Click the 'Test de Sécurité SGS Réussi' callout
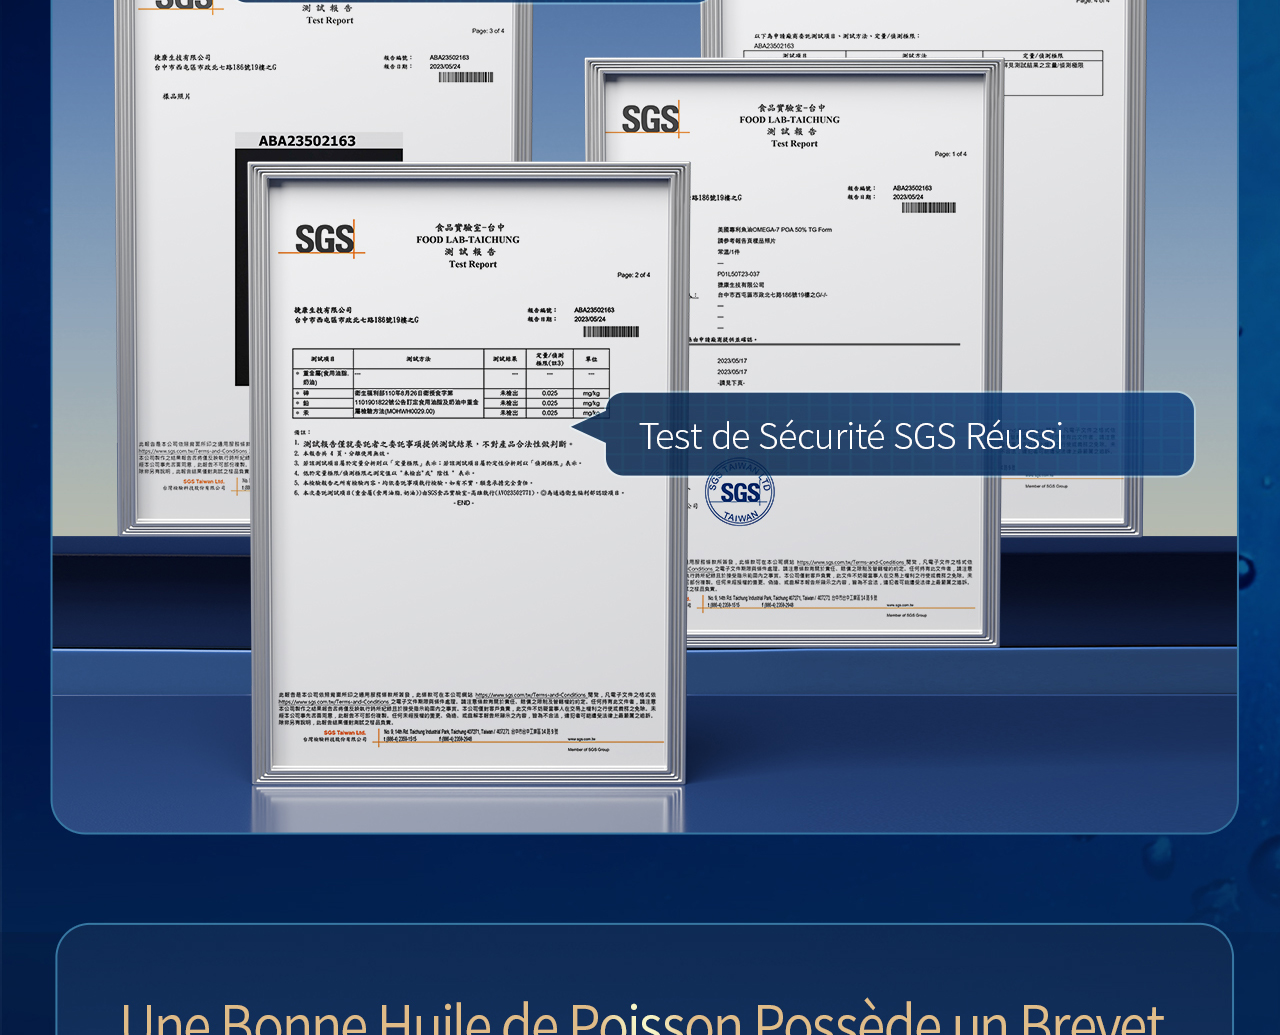 pos(900,434)
